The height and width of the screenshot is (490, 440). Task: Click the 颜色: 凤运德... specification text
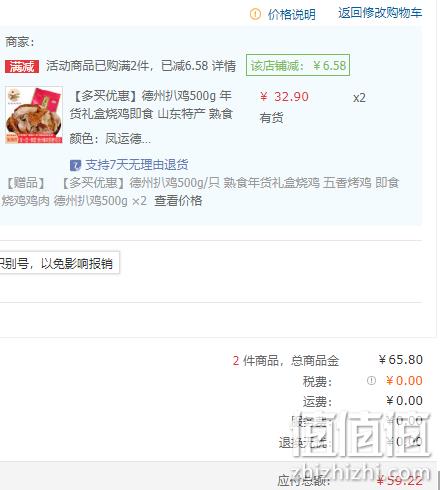tap(110, 138)
